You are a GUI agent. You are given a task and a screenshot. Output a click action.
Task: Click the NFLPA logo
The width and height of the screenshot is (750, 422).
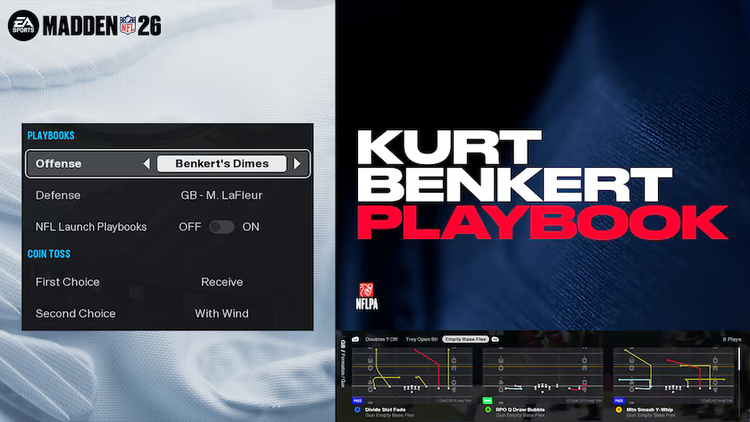[367, 297]
